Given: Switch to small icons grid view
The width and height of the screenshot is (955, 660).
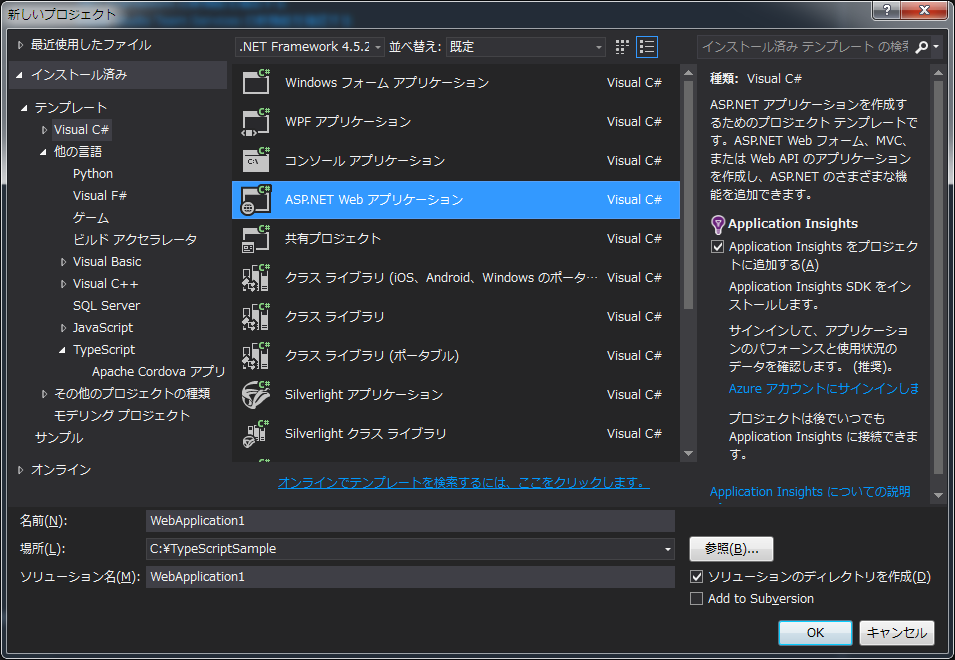Looking at the screenshot, I should pos(623,47).
